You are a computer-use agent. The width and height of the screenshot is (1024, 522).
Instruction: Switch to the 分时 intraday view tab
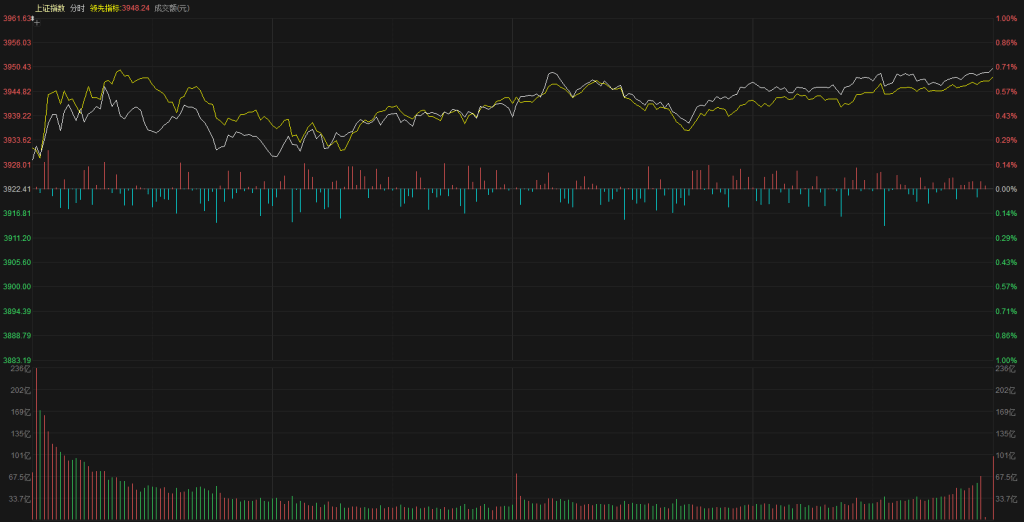tap(77, 8)
